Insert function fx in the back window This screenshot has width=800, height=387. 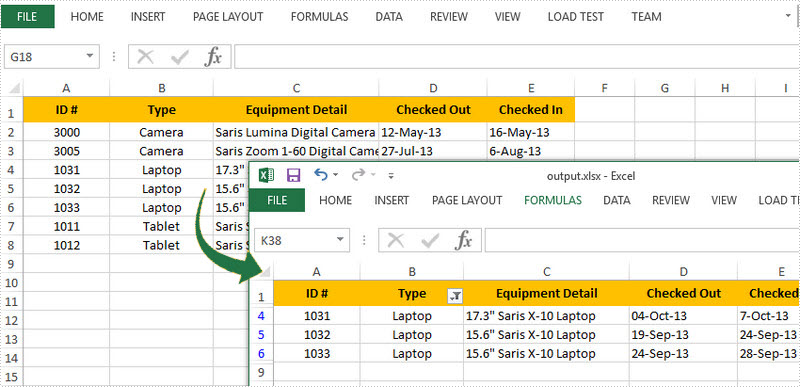[213, 57]
